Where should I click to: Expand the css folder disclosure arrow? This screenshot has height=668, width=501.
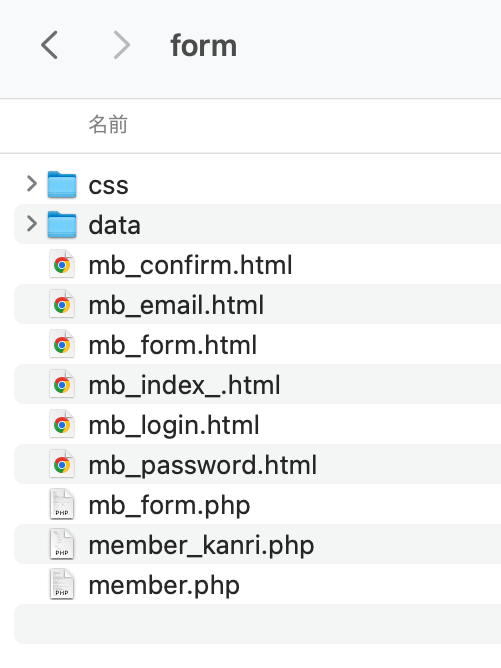tap(32, 184)
